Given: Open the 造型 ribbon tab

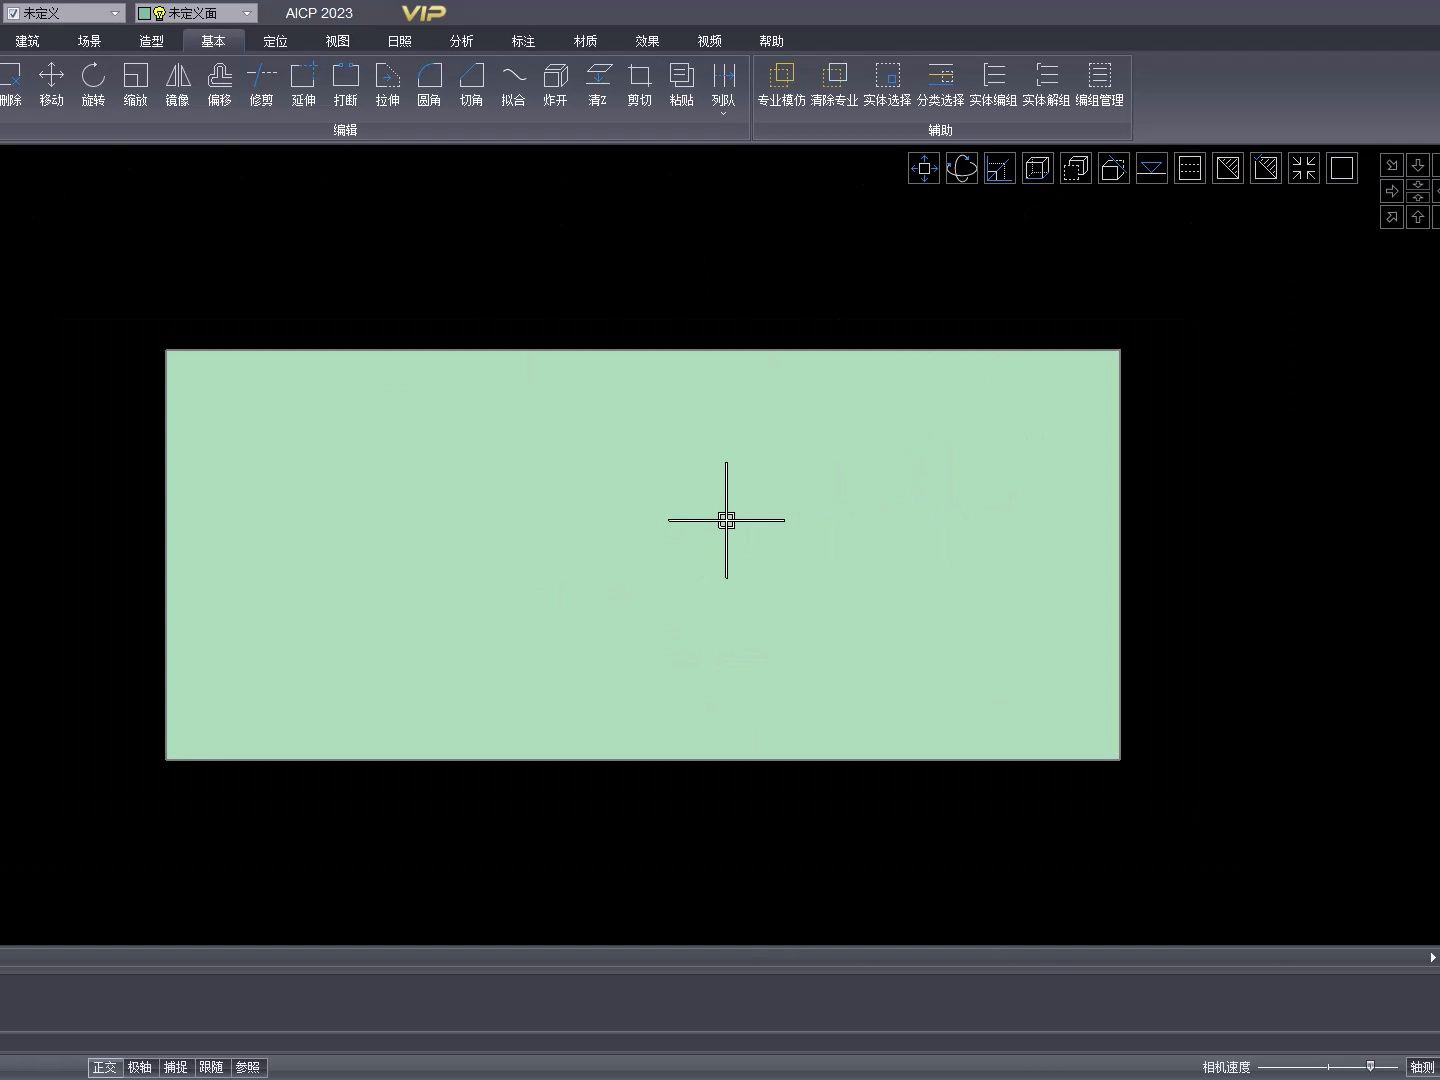Looking at the screenshot, I should (x=152, y=41).
